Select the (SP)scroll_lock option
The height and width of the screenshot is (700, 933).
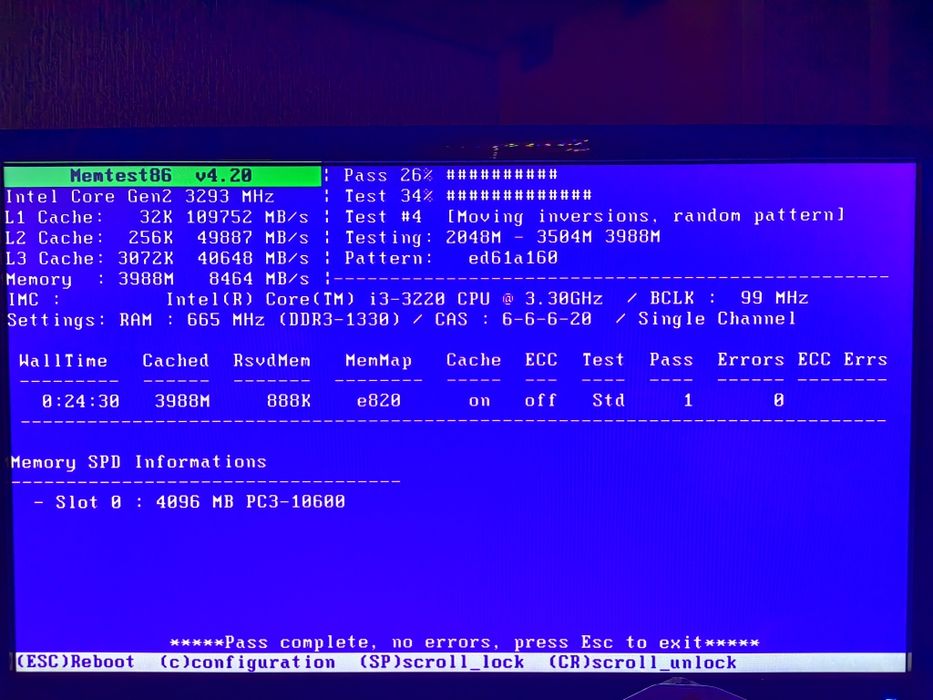pyautogui.click(x=442, y=662)
